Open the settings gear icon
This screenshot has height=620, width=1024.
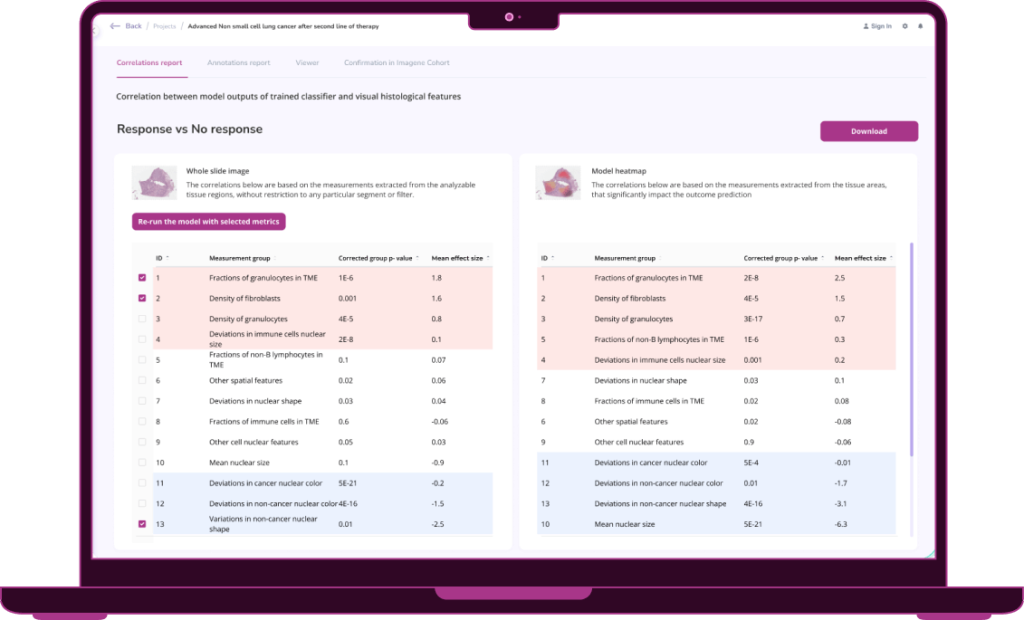pos(904,26)
